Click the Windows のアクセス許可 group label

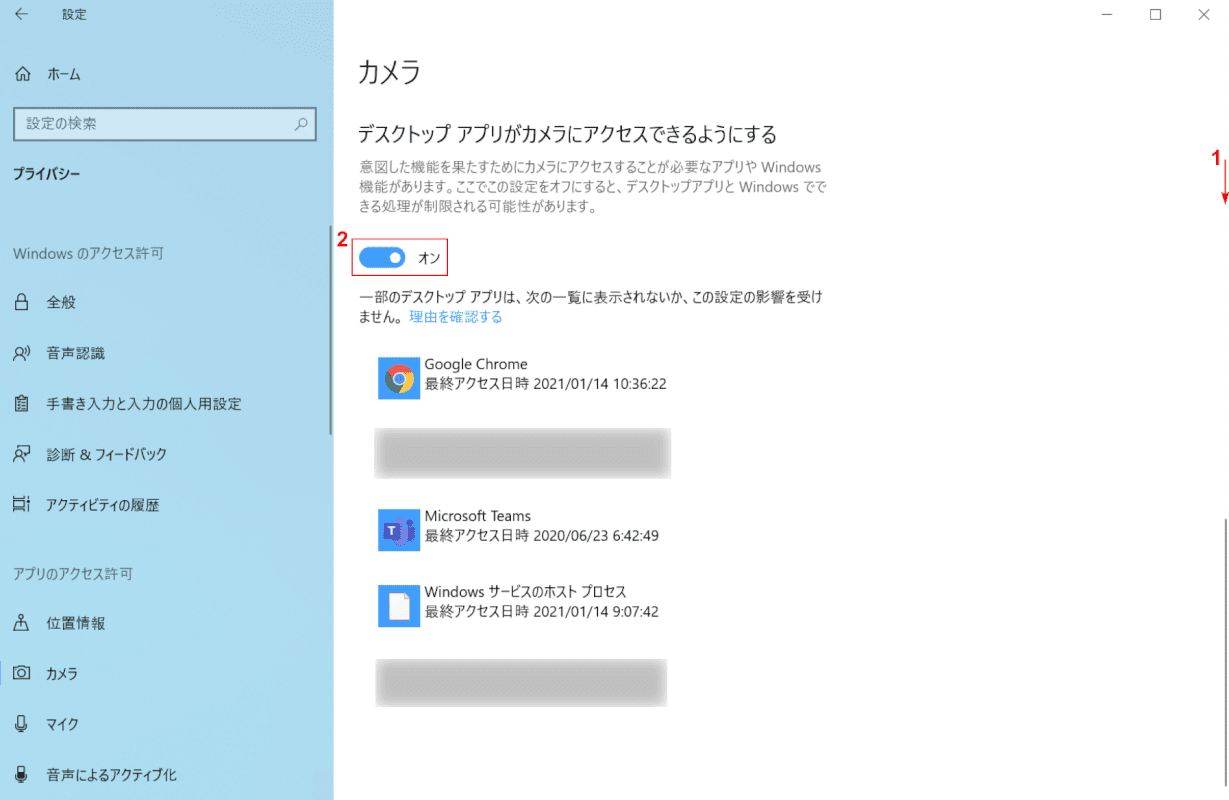(x=88, y=254)
